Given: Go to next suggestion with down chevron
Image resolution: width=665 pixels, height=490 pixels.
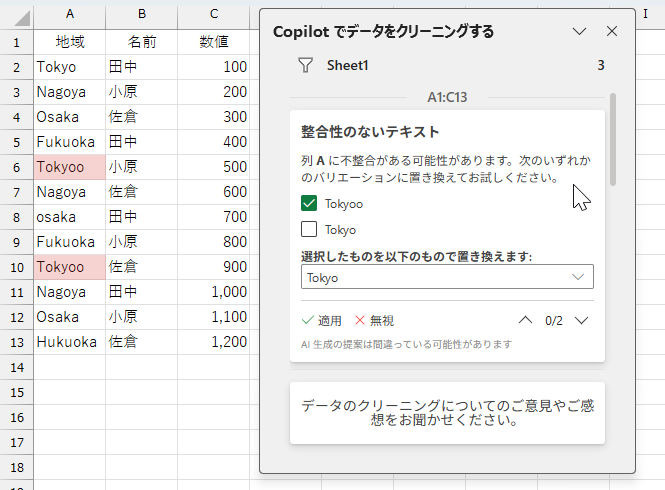Looking at the screenshot, I should (581, 320).
